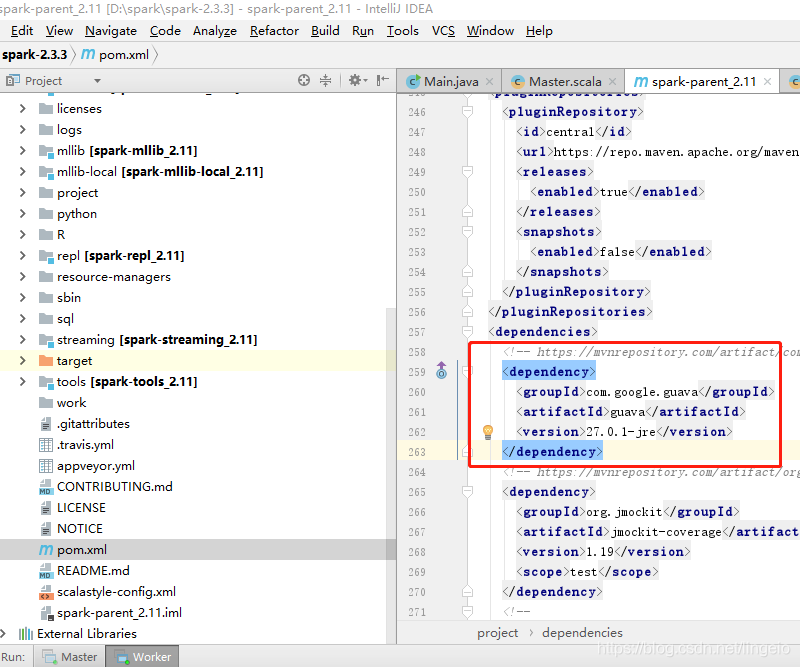Close the Master.scala tab
This screenshot has height=667, width=800.
pos(612,82)
